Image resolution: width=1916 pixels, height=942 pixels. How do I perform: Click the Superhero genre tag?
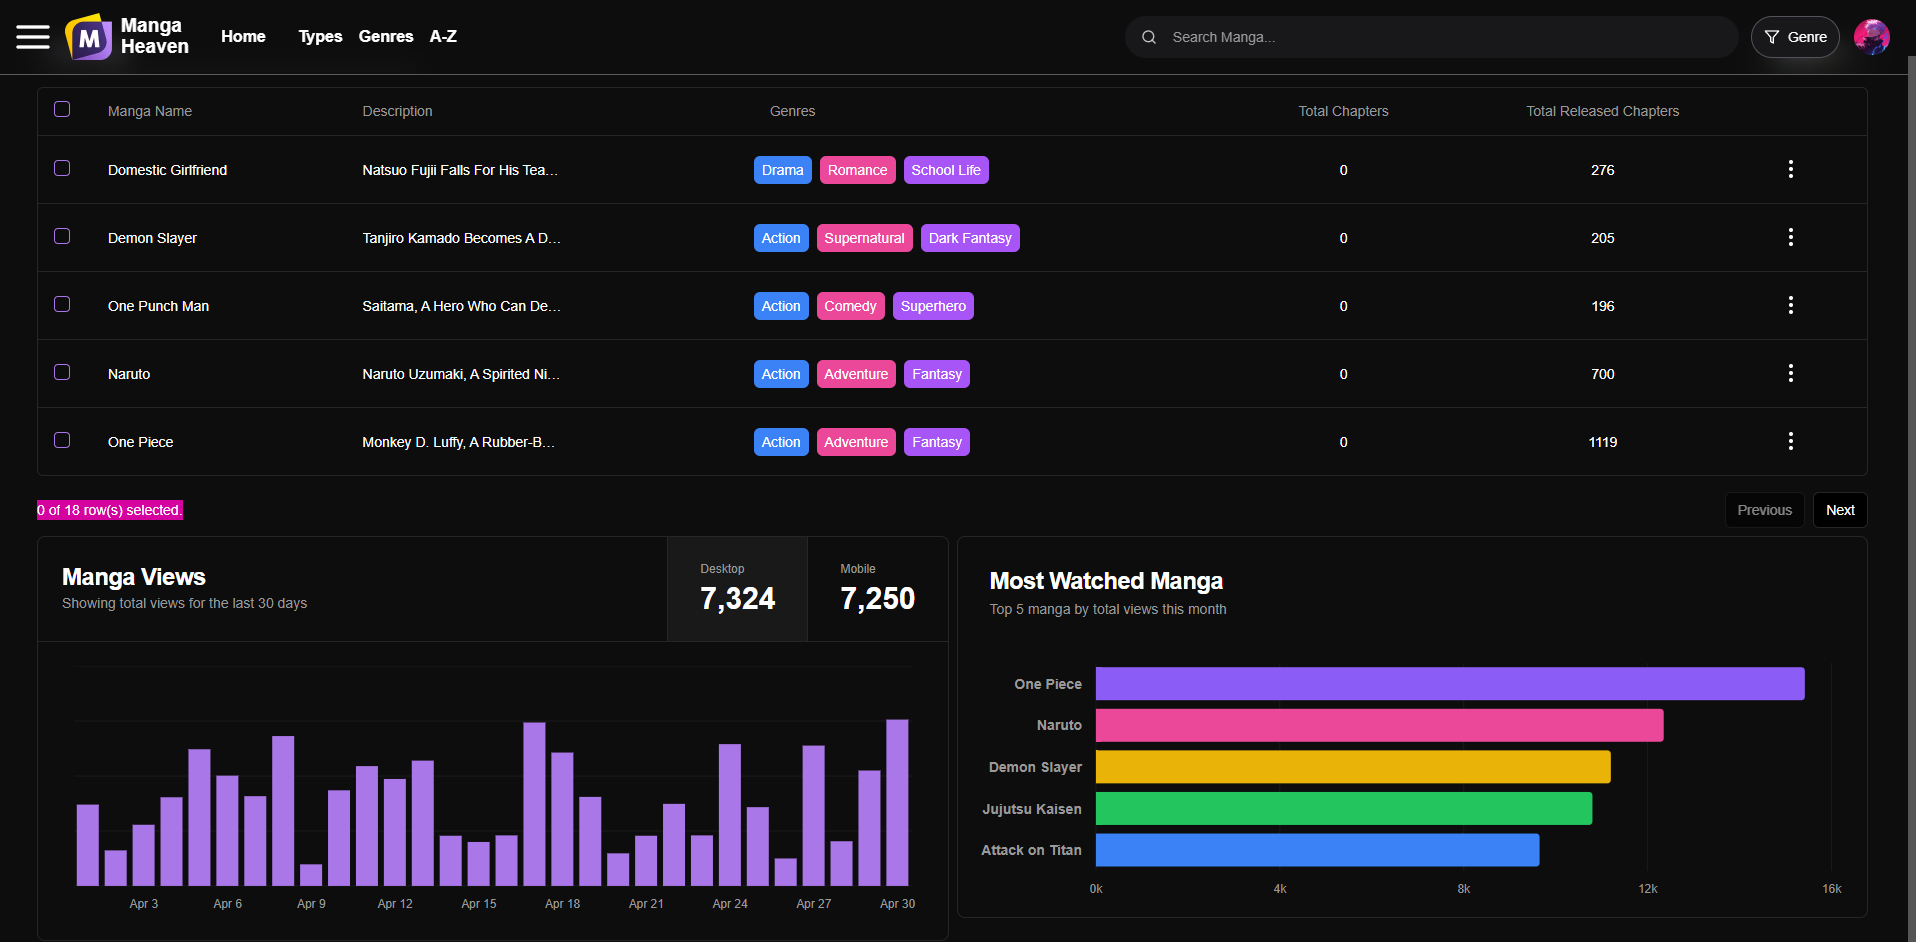point(933,306)
